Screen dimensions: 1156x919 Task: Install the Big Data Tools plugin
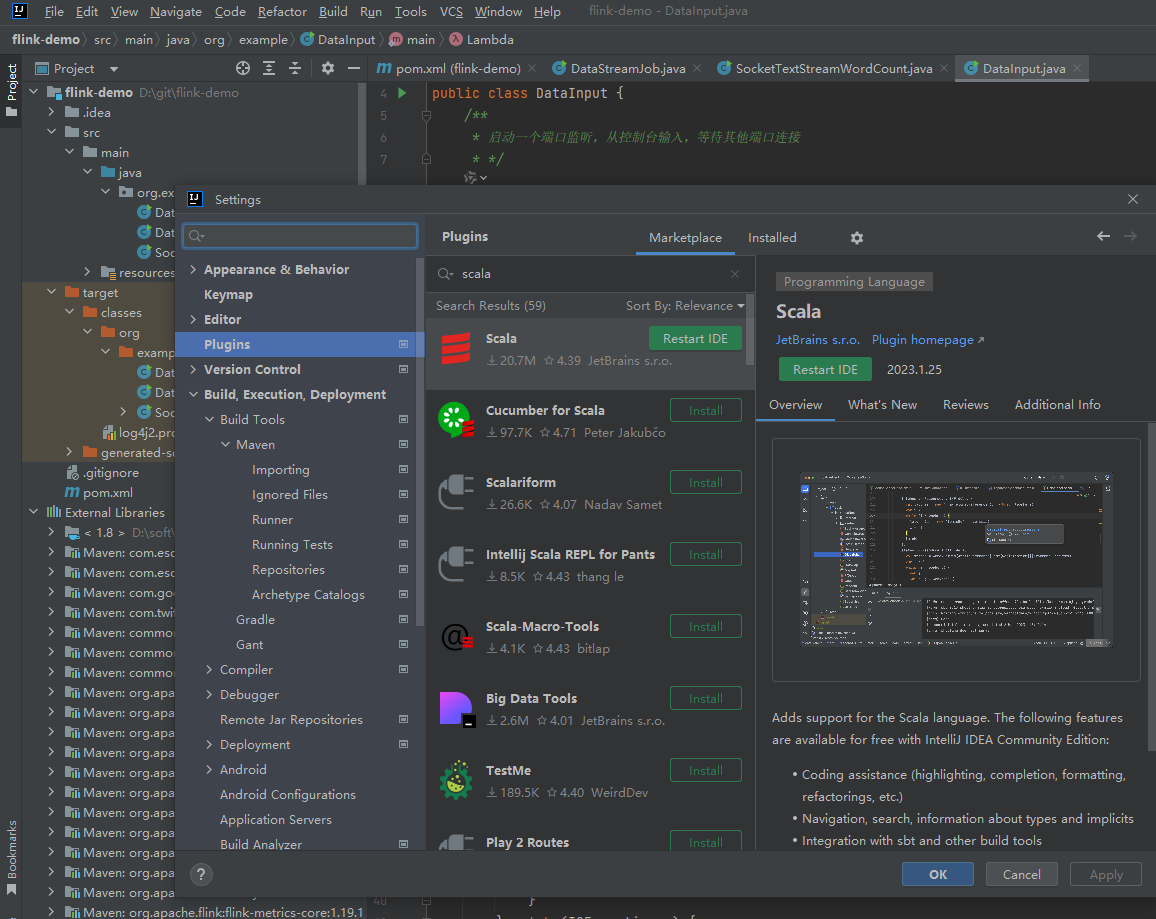point(706,699)
